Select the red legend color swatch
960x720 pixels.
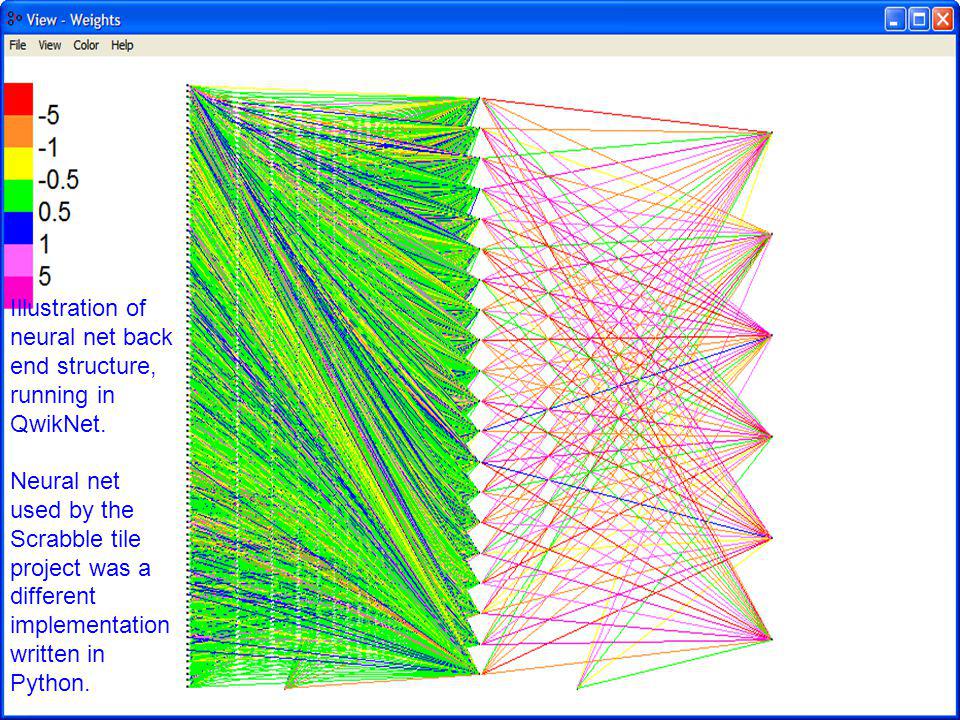click(x=18, y=99)
